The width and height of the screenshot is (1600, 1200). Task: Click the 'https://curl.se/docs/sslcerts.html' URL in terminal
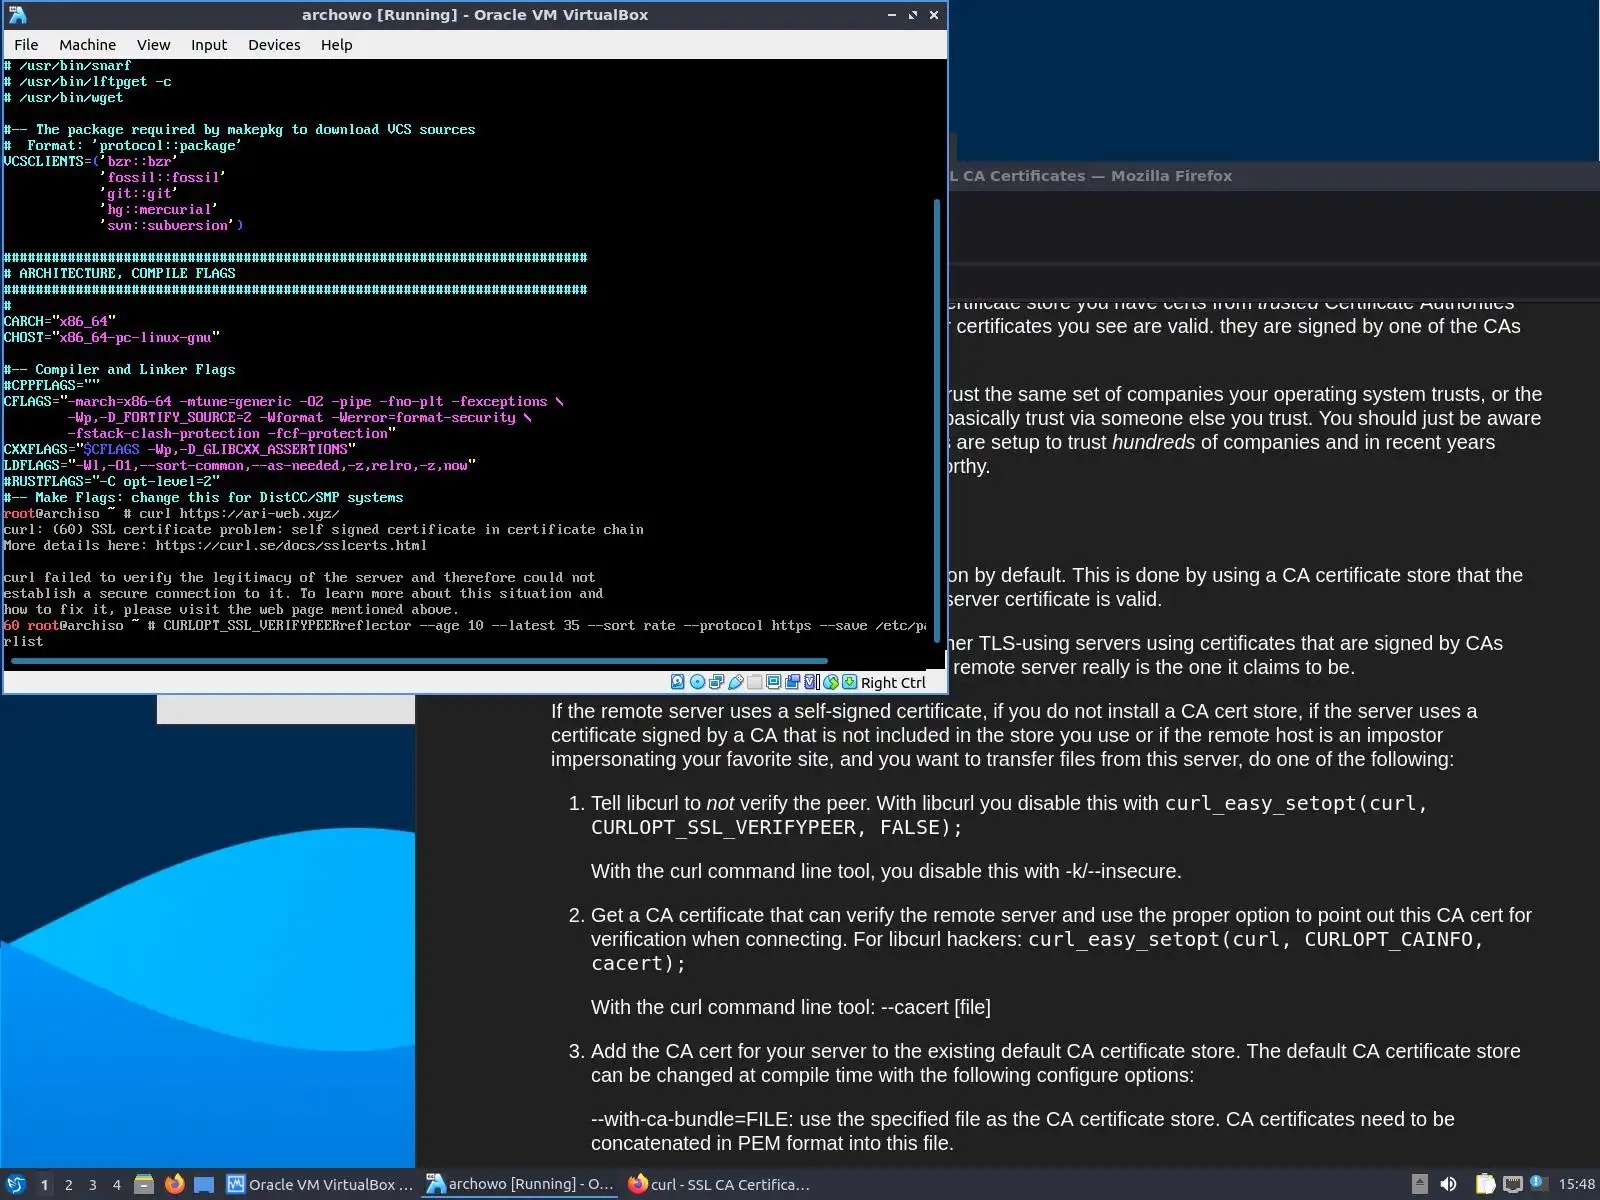(x=291, y=546)
